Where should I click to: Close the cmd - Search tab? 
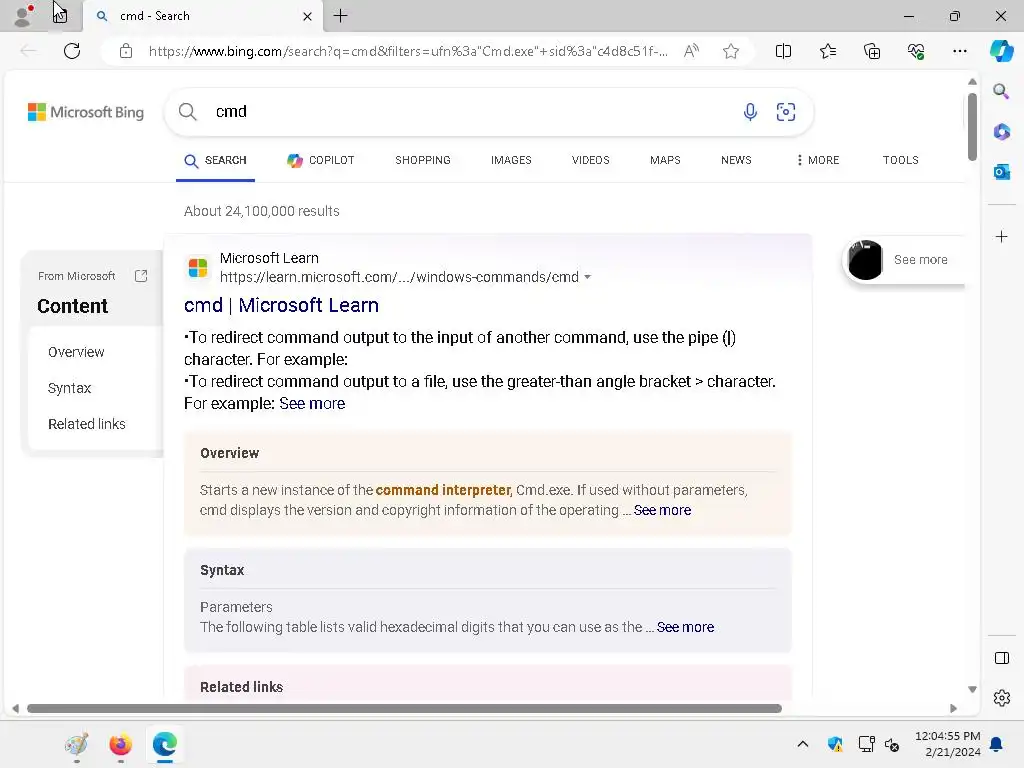[x=307, y=16]
